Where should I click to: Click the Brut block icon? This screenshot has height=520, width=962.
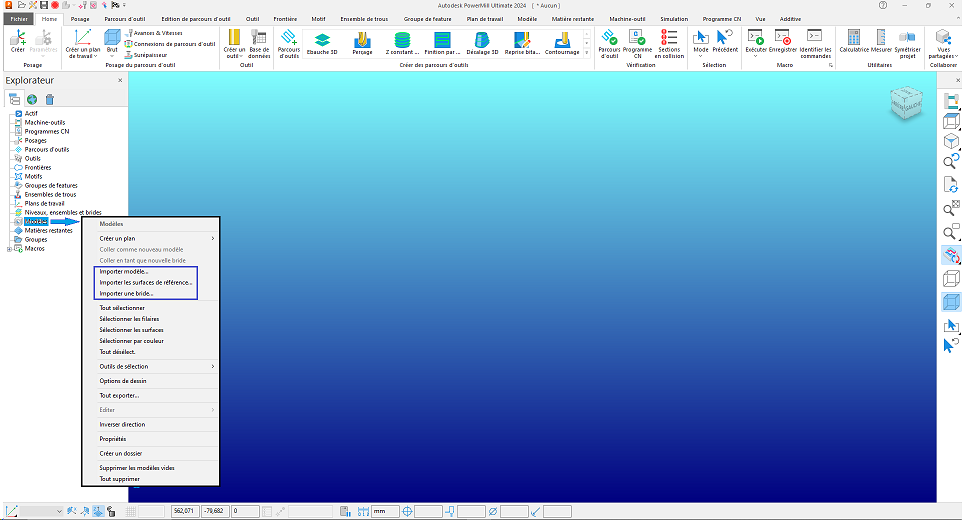[112, 38]
